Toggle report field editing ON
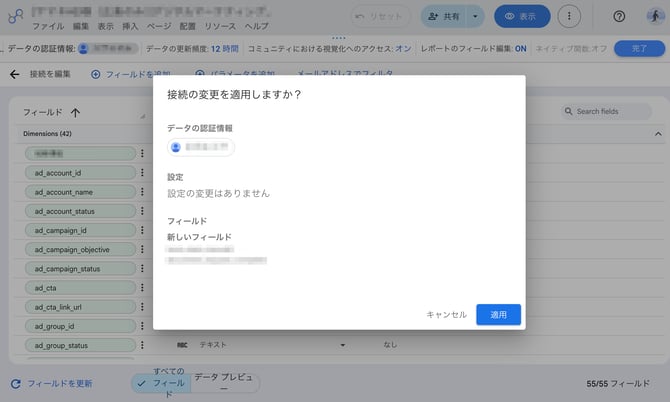 (520, 49)
